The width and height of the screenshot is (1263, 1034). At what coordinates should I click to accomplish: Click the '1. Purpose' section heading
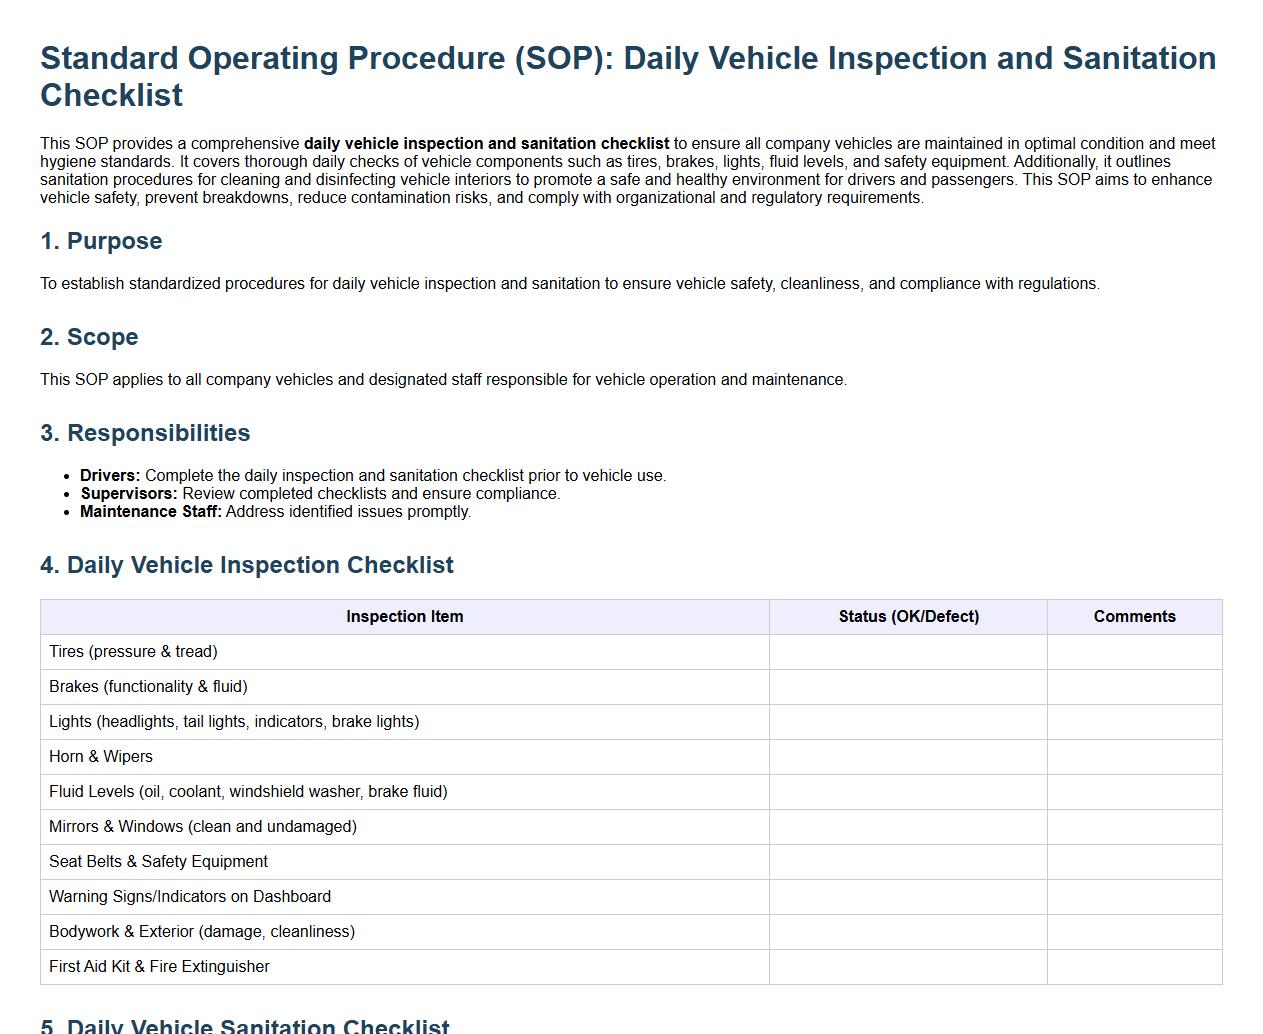[x=101, y=241]
